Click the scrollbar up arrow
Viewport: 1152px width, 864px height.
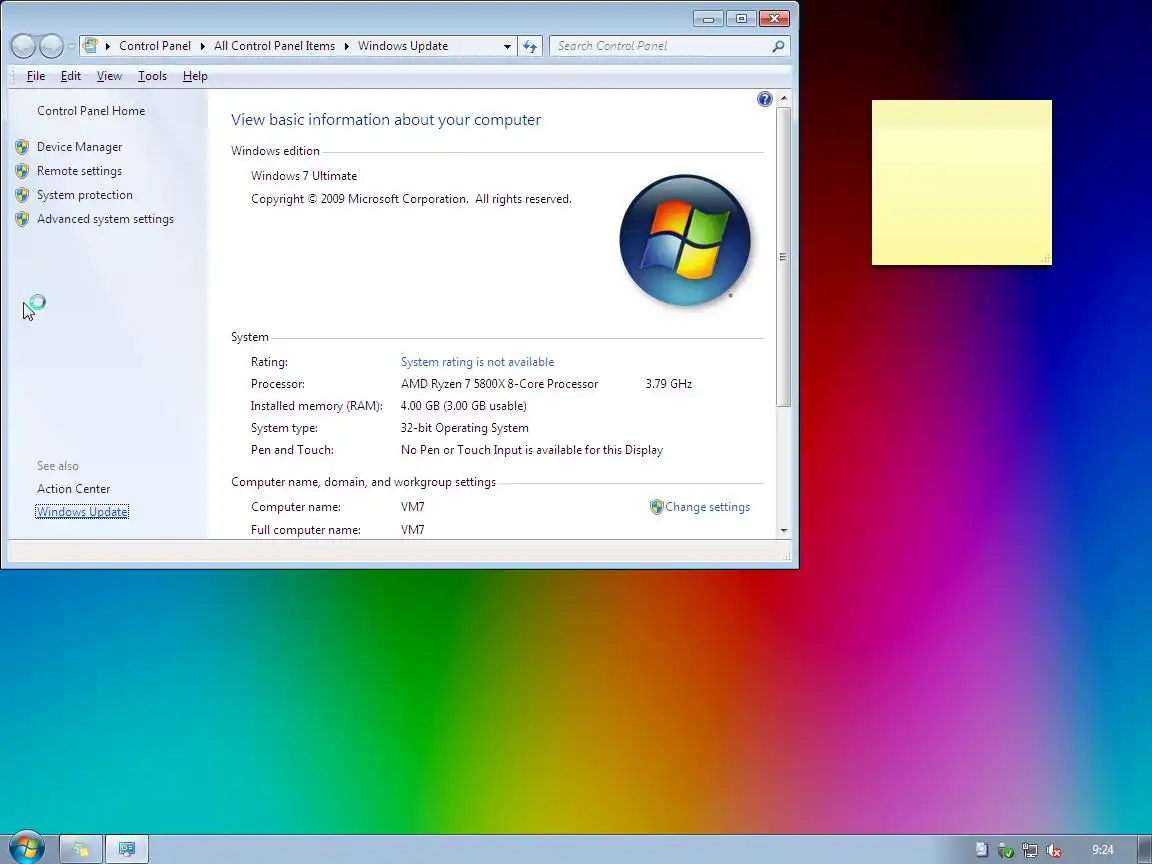tap(784, 98)
